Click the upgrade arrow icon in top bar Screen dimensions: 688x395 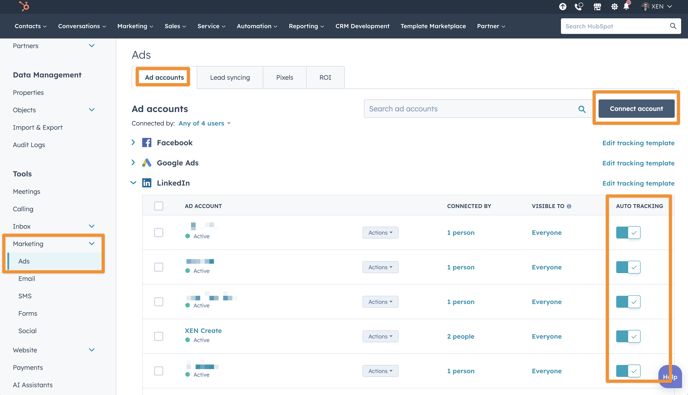(x=563, y=6)
